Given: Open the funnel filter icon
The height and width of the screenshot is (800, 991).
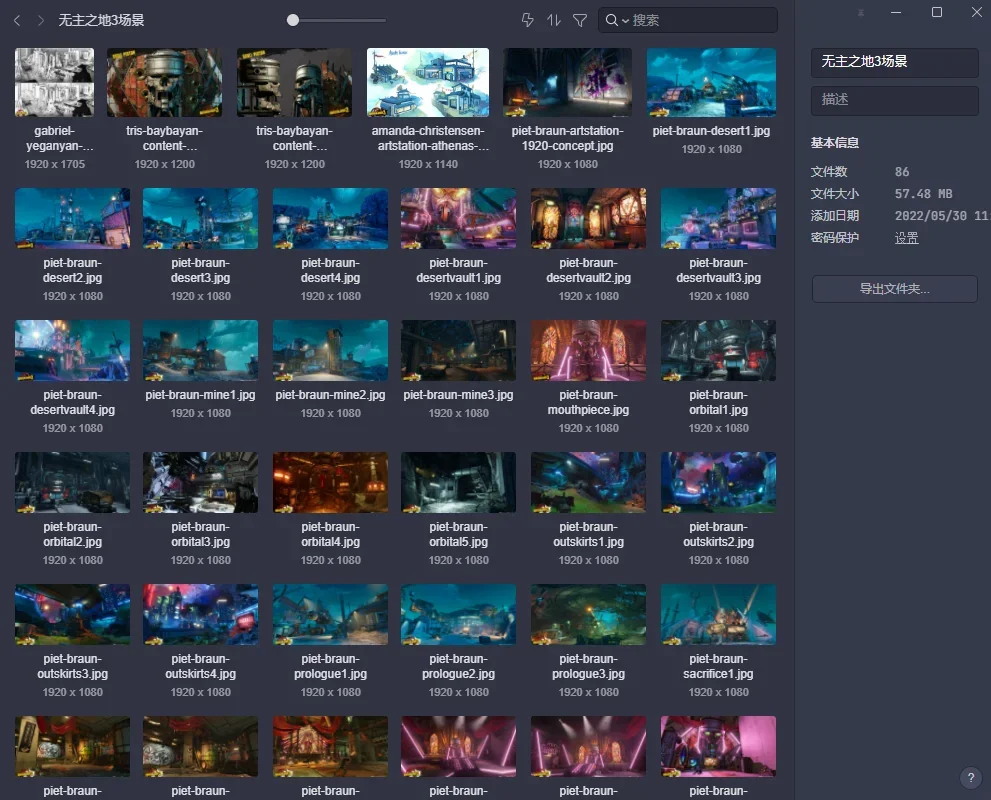Looking at the screenshot, I should (x=580, y=20).
